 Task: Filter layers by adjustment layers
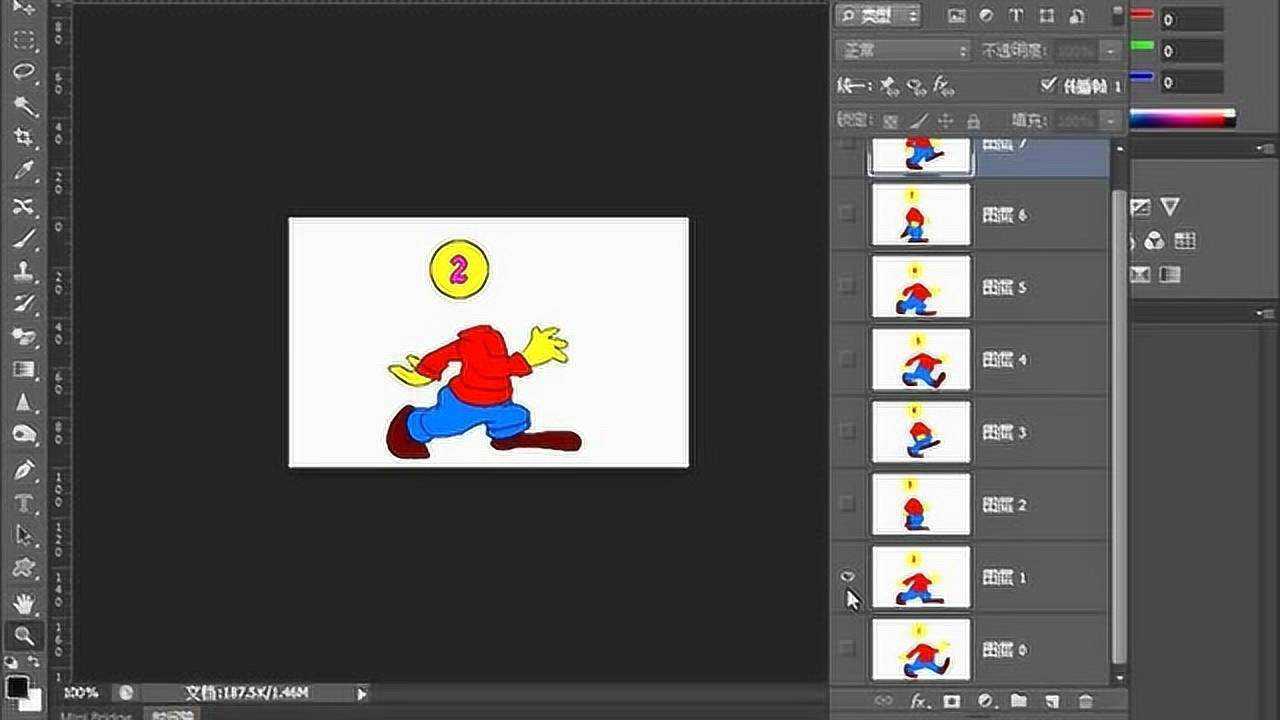(986, 16)
